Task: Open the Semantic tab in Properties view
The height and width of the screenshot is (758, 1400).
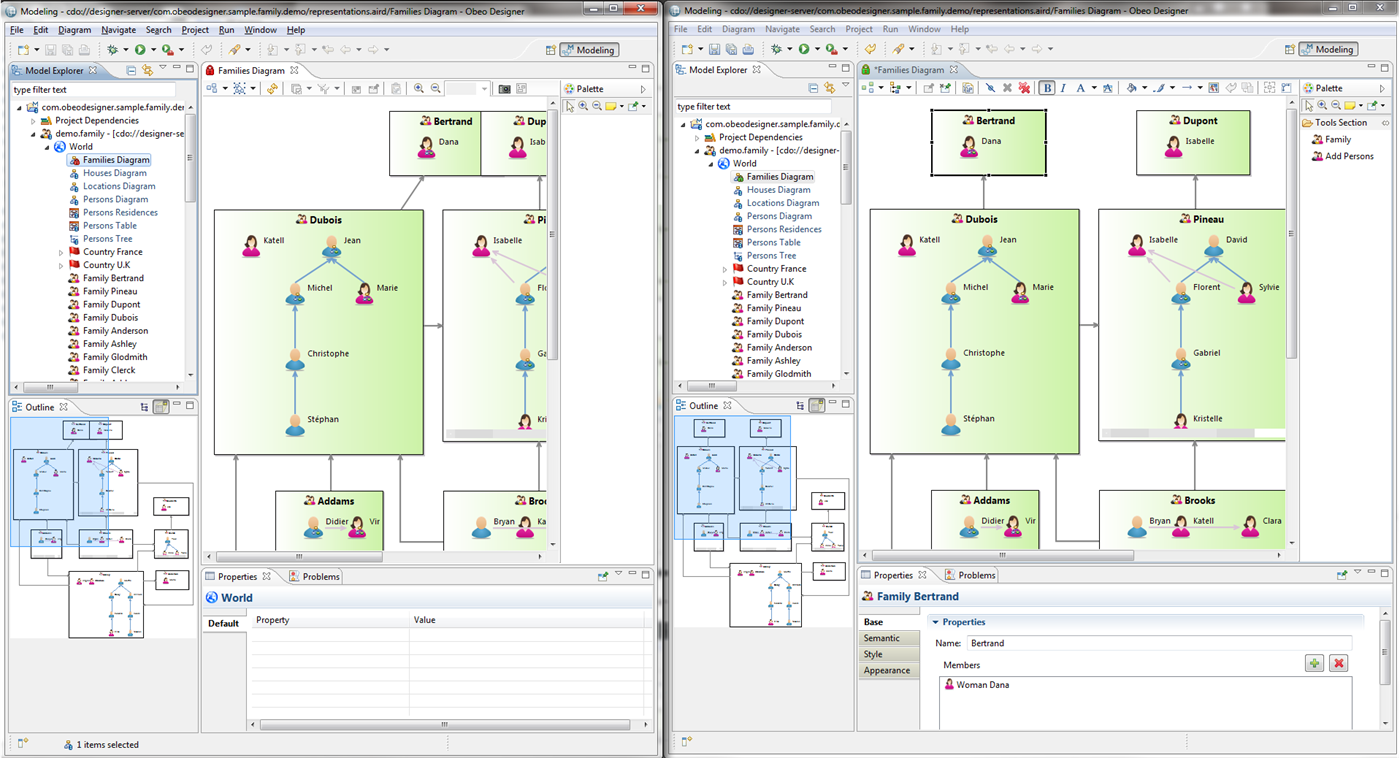Action: pyautogui.click(x=881, y=638)
